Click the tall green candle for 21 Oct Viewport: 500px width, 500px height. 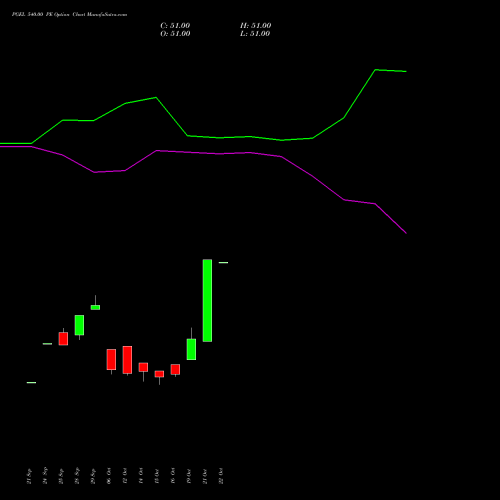207,300
